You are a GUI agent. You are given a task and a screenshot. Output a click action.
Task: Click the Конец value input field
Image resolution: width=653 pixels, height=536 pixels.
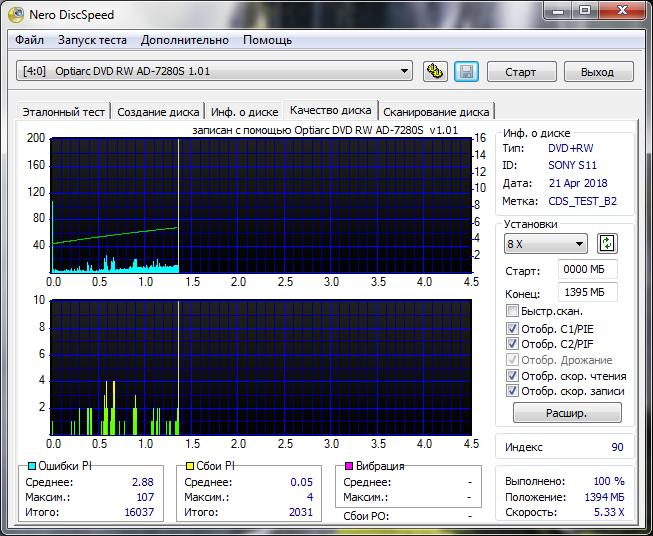pos(589,292)
